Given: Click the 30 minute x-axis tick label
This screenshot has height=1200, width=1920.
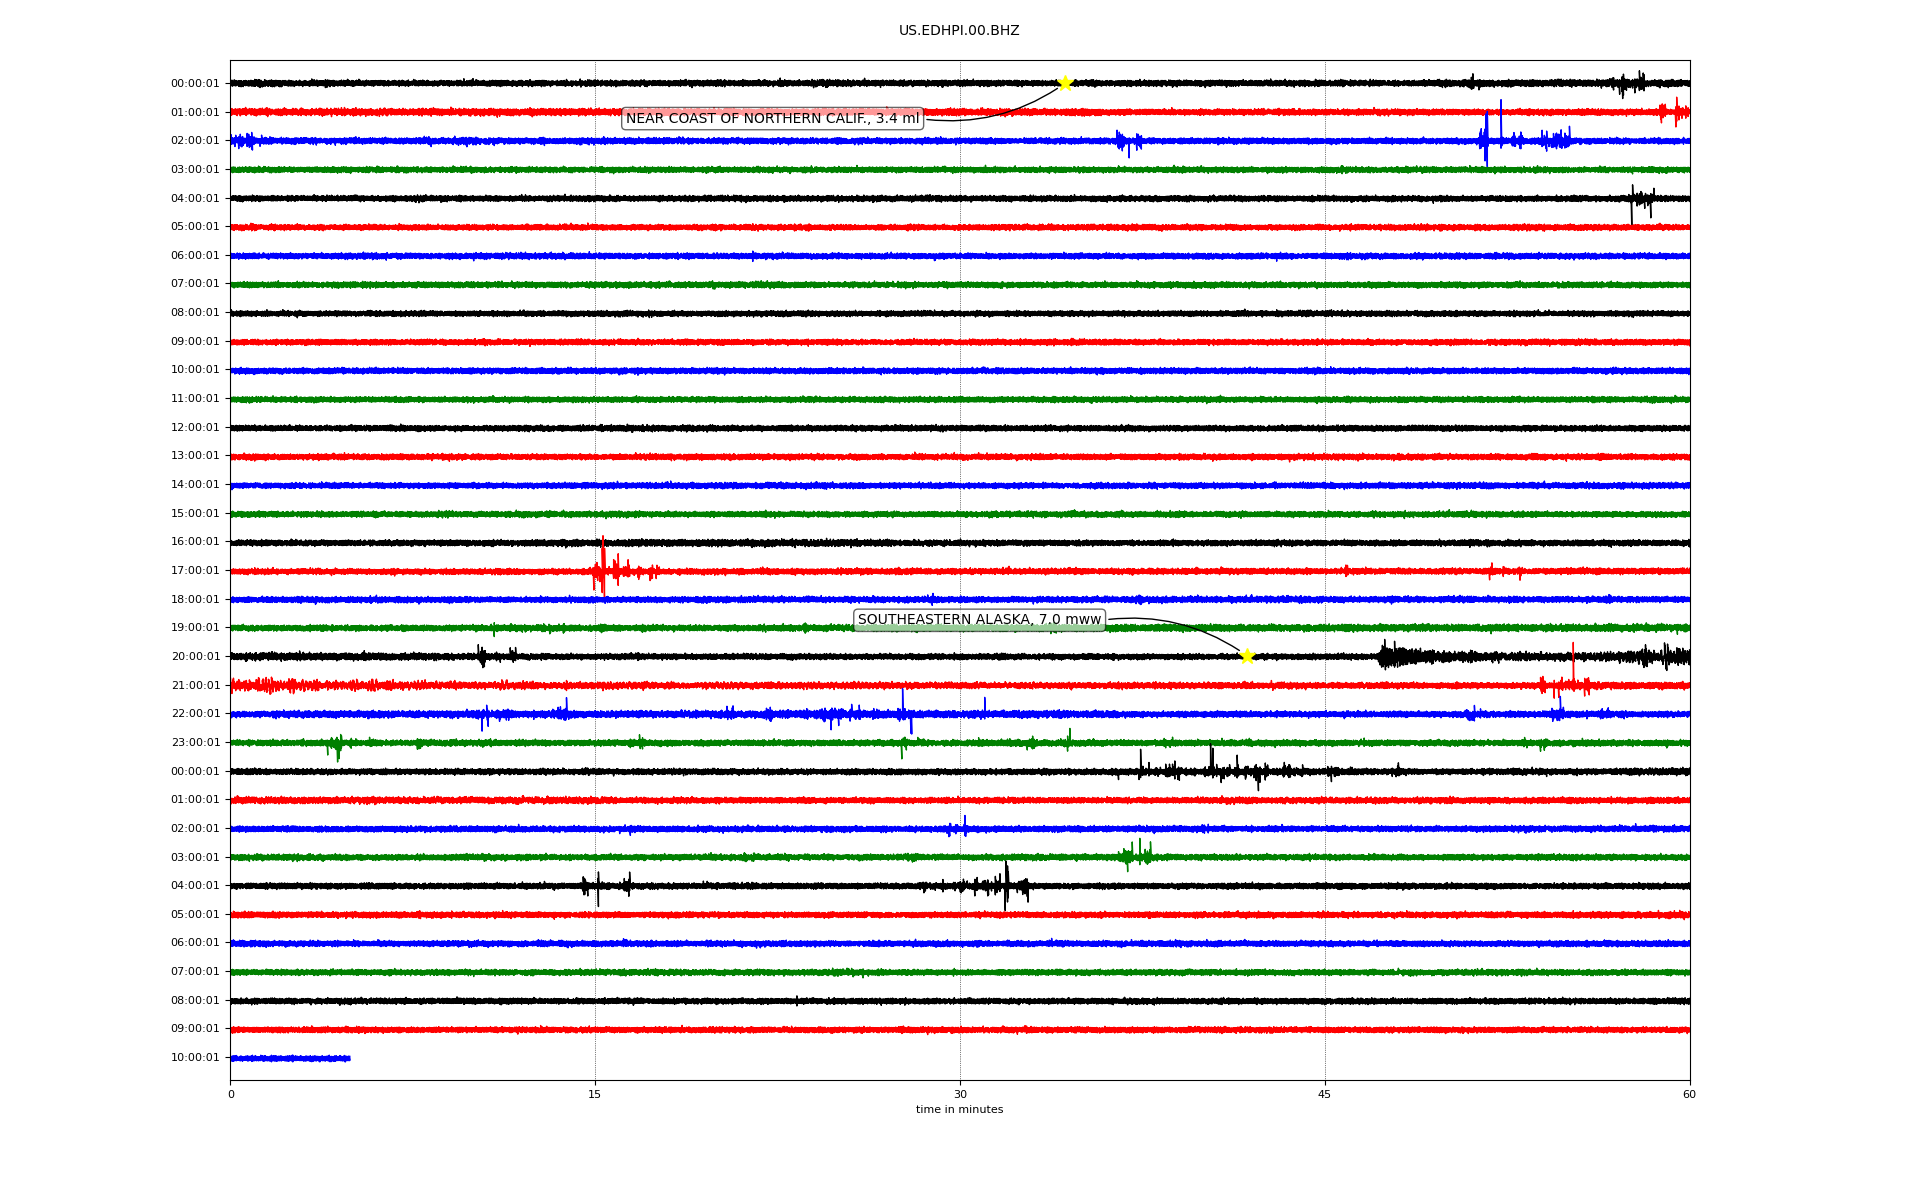Looking at the screenshot, I should click(960, 1094).
